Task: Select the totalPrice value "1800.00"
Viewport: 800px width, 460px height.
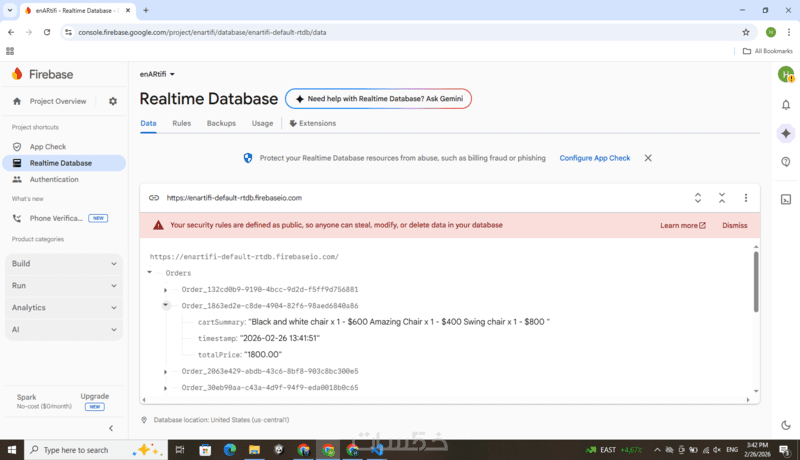Action: point(263,354)
